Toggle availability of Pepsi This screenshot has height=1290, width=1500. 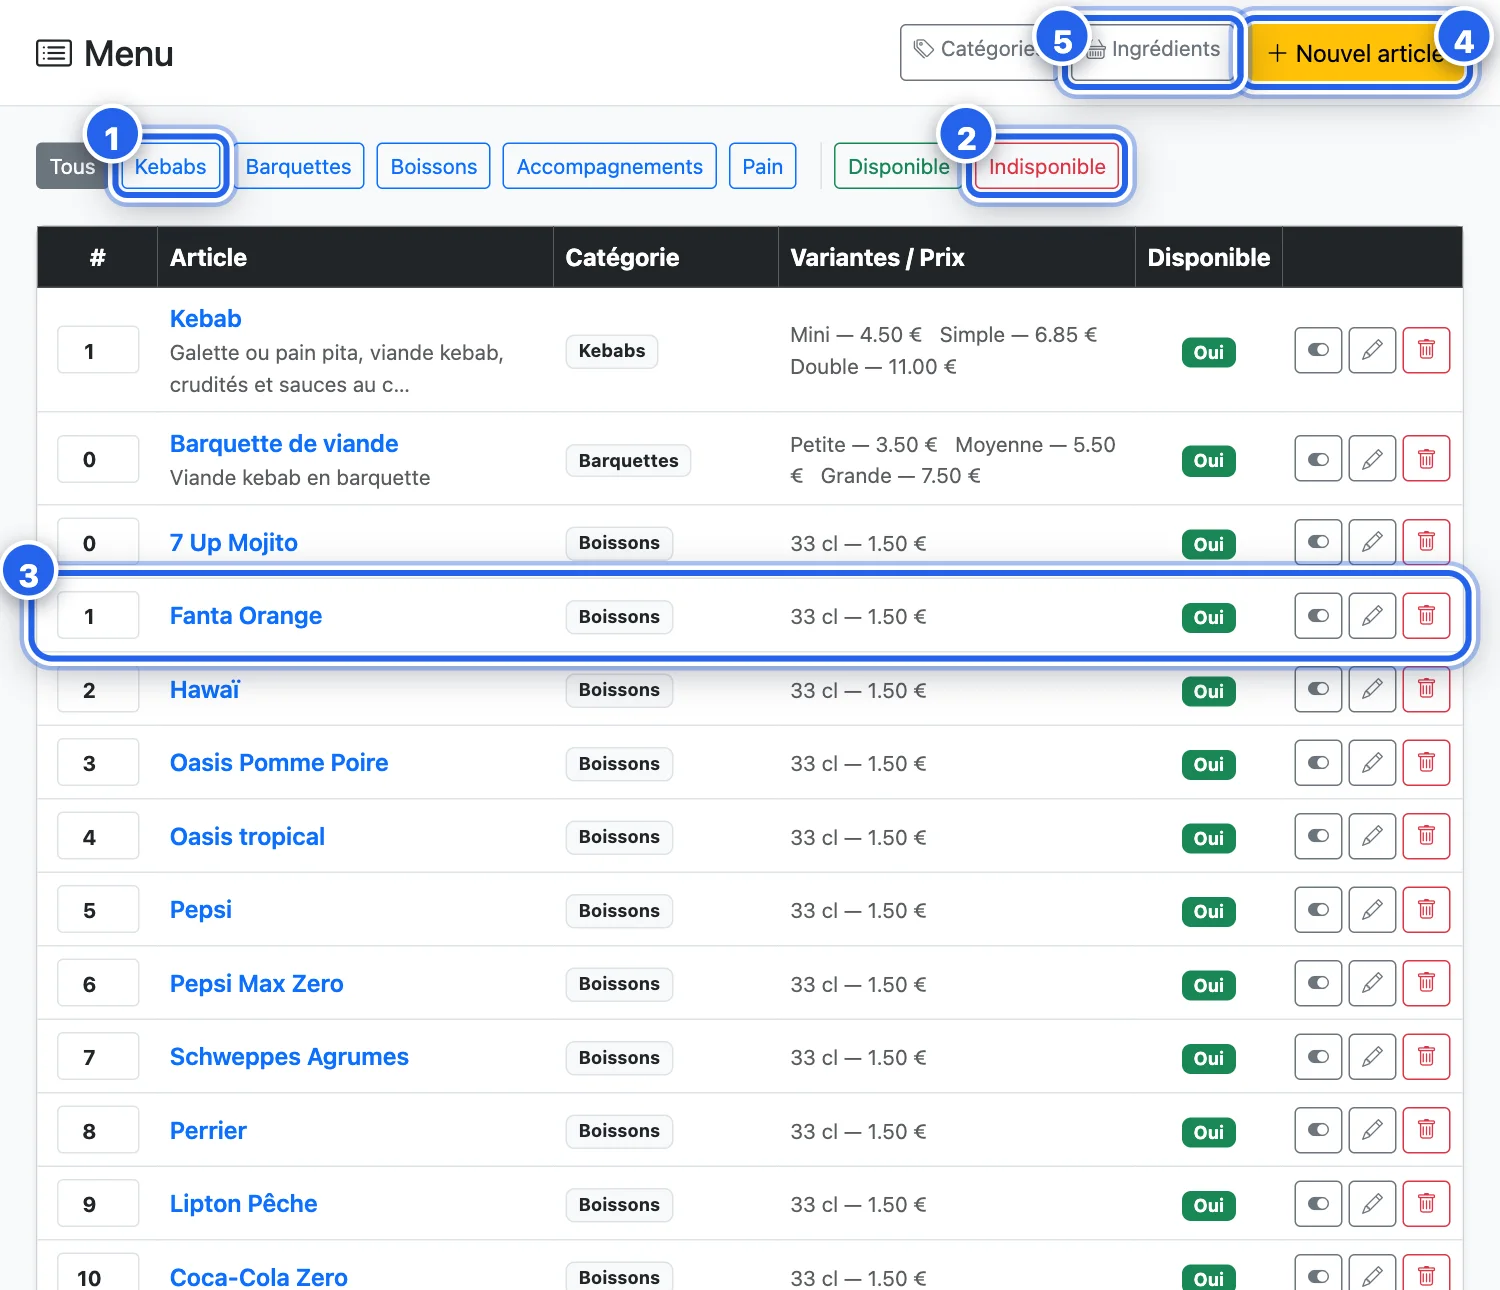tap(1318, 910)
